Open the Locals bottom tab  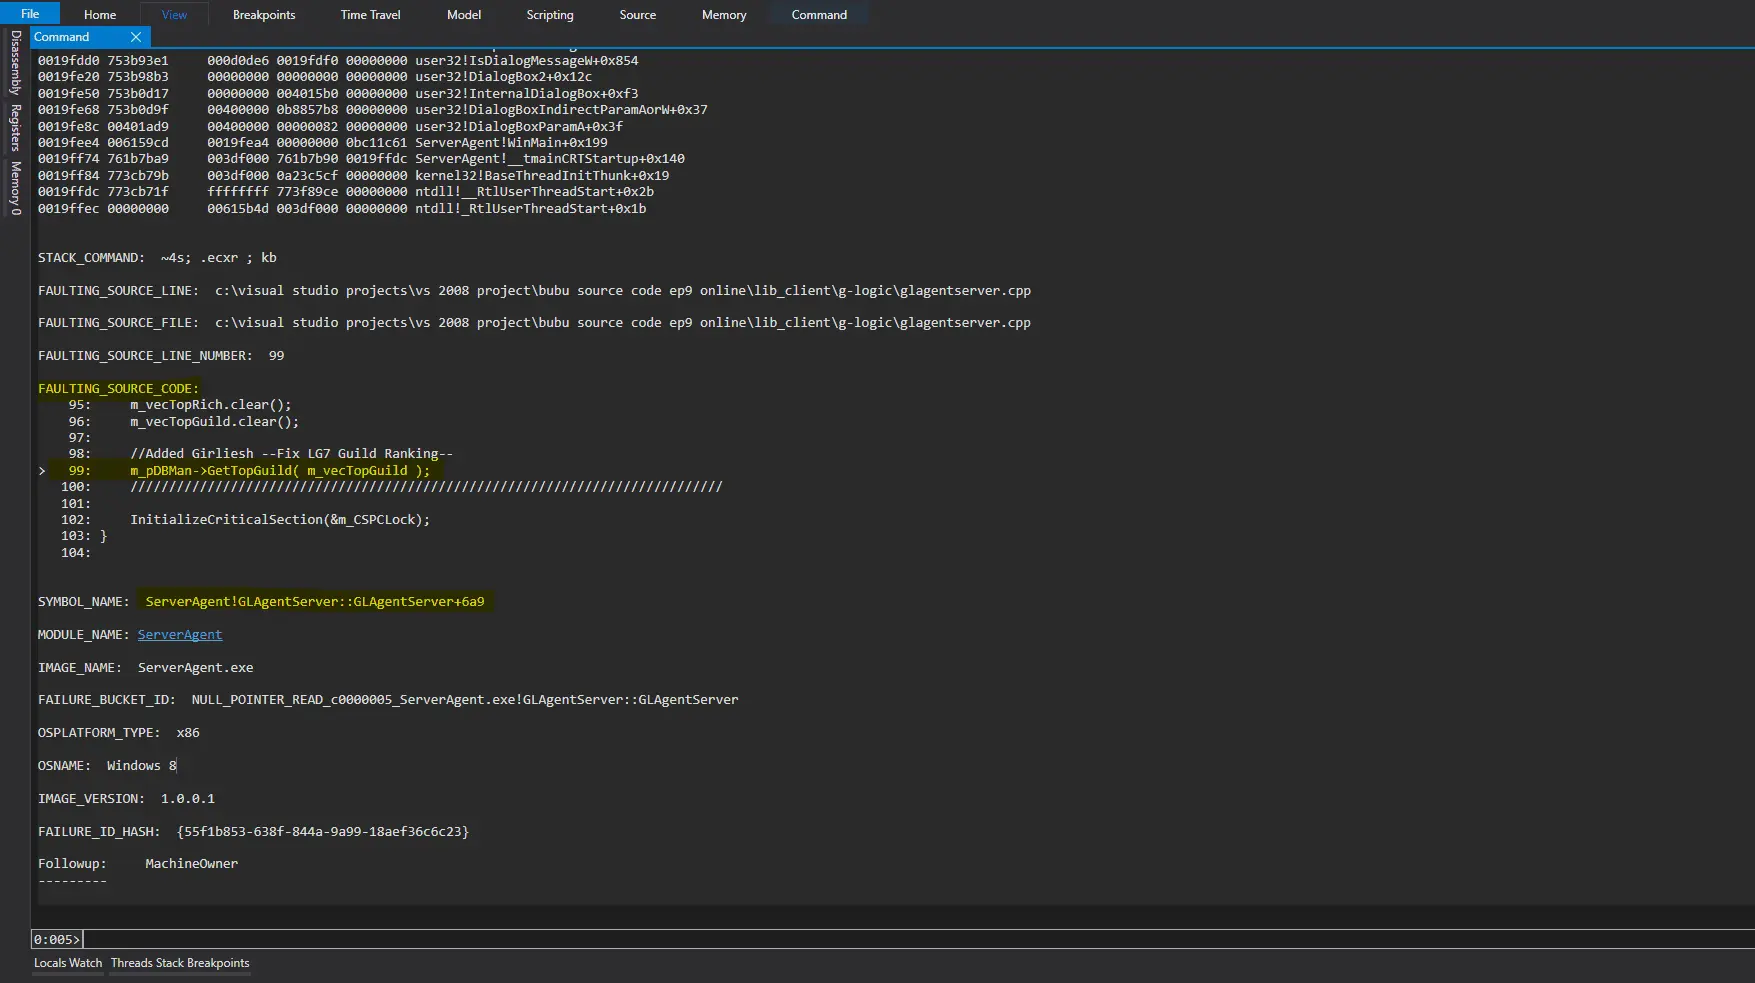[x=50, y=963]
